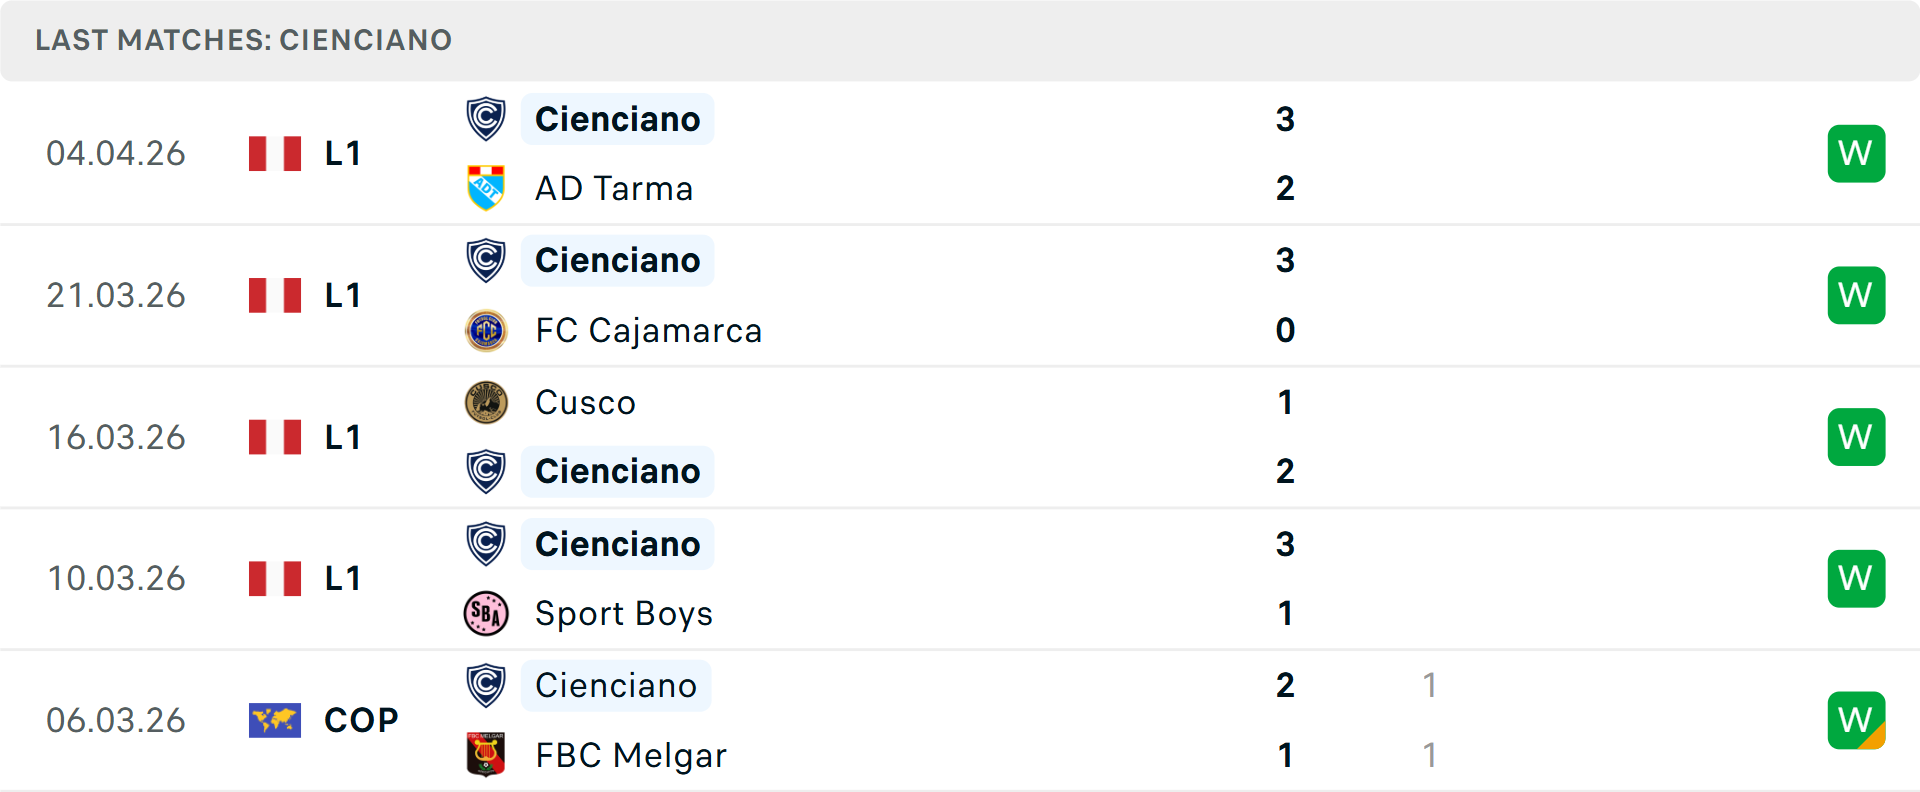The width and height of the screenshot is (1920, 792).
Task: Open the Sport Boys team link
Action: (x=624, y=613)
